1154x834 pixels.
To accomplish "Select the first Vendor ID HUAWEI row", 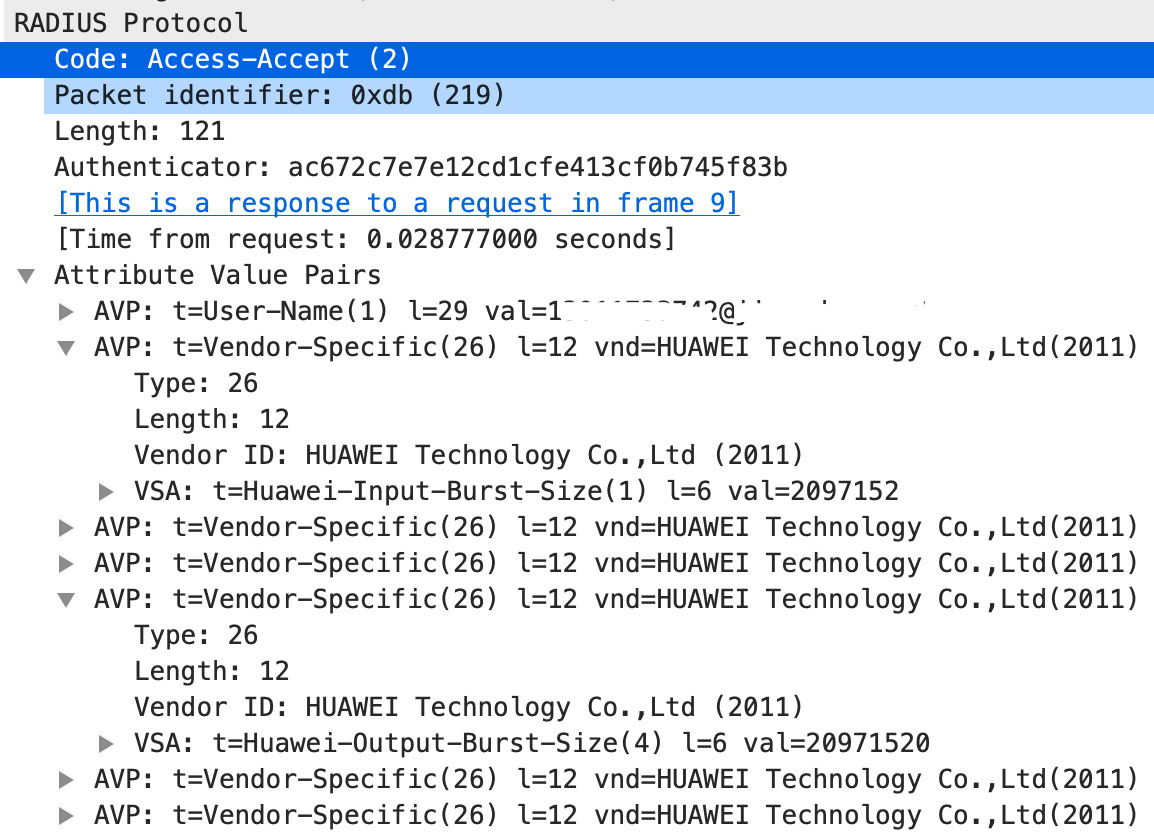I will click(468, 456).
